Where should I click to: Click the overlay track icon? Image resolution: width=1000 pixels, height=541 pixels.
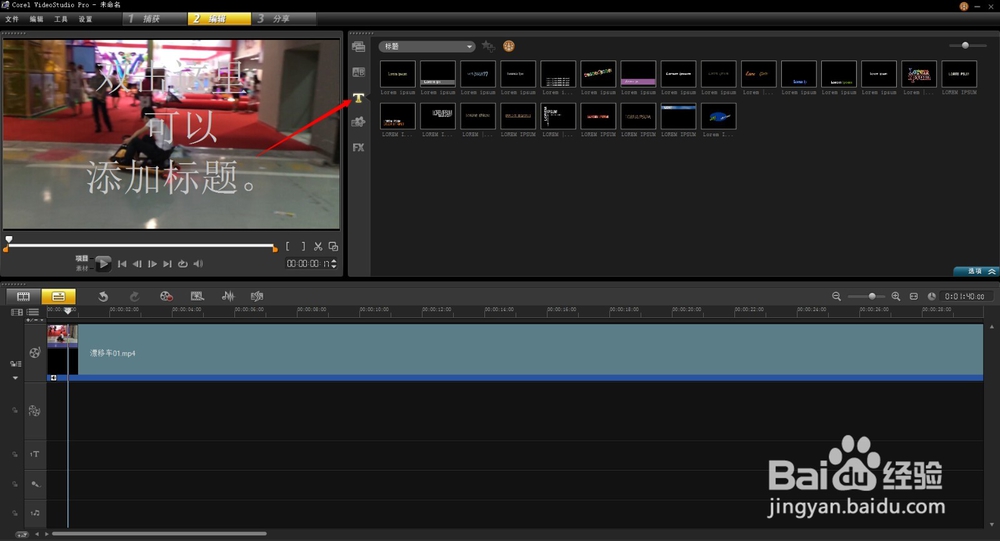(34, 411)
